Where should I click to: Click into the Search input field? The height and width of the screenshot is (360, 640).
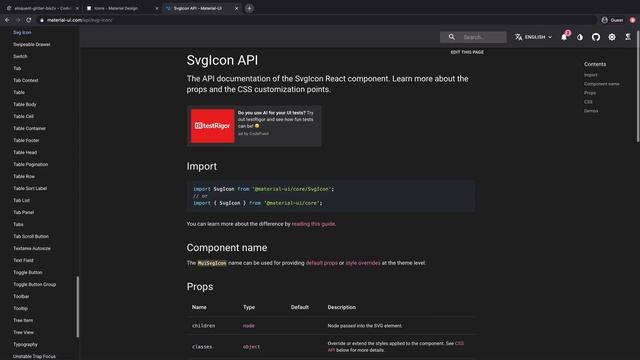[483, 37]
